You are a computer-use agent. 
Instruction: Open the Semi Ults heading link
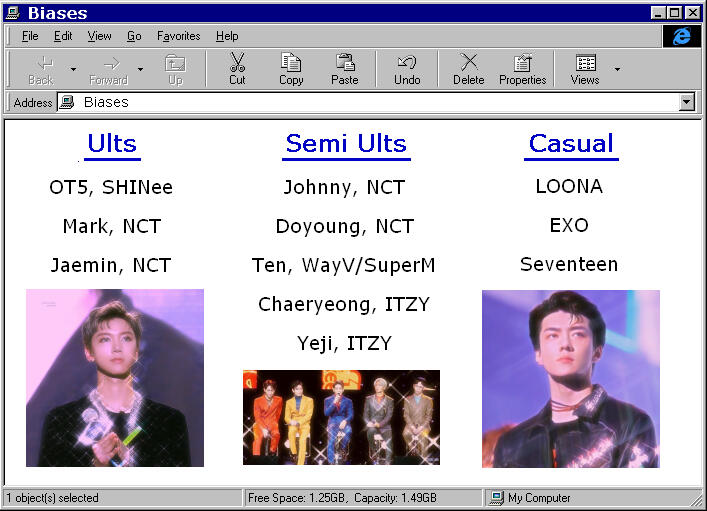click(346, 144)
